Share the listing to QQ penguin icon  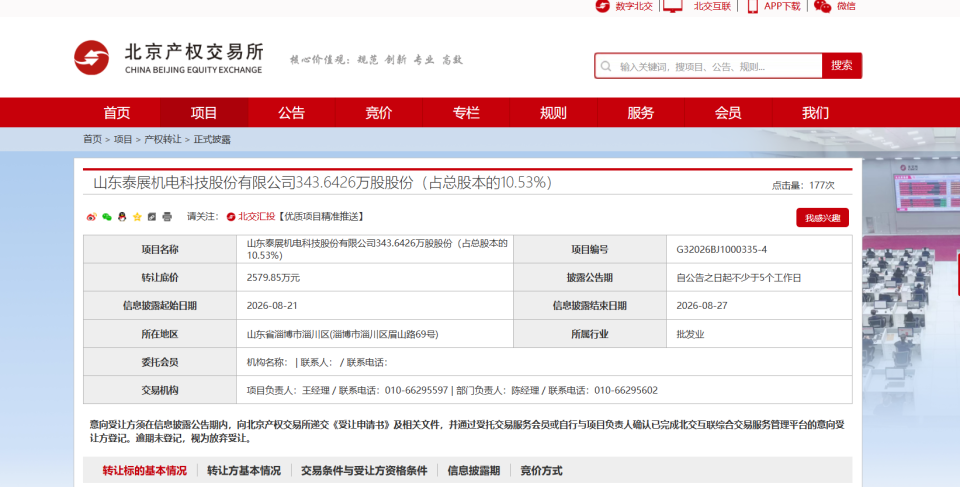(122, 217)
